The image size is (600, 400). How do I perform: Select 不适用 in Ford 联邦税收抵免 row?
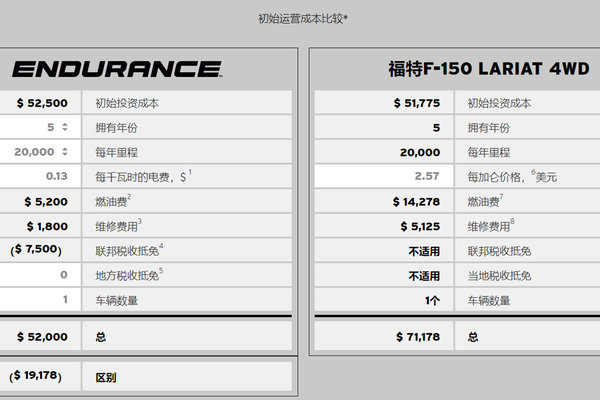(x=424, y=251)
